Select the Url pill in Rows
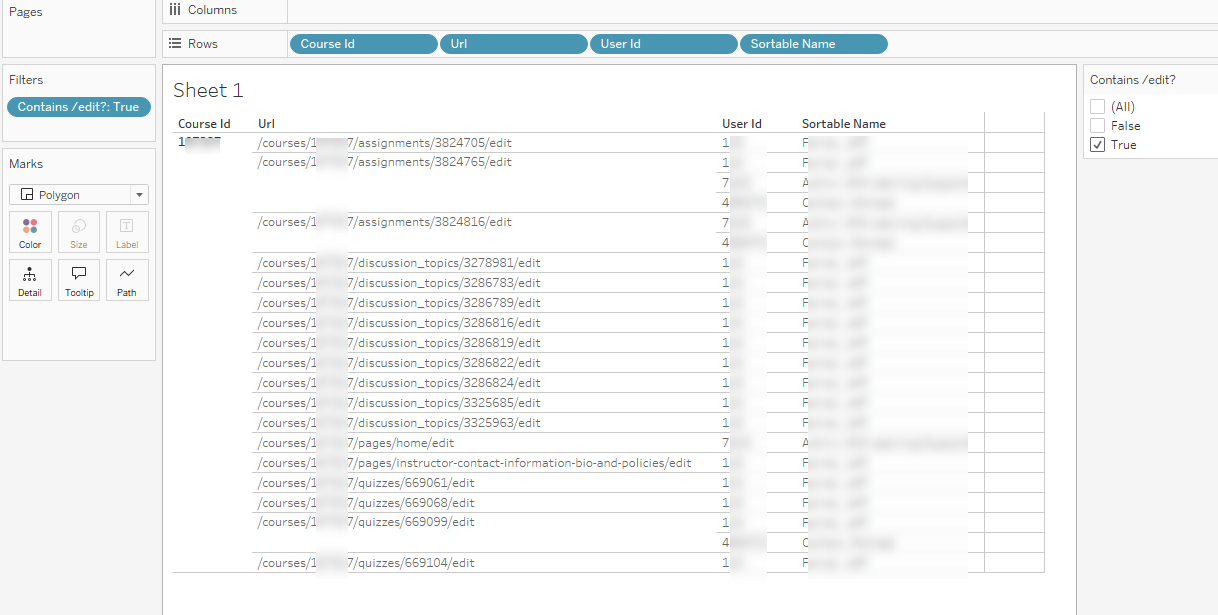 point(513,44)
